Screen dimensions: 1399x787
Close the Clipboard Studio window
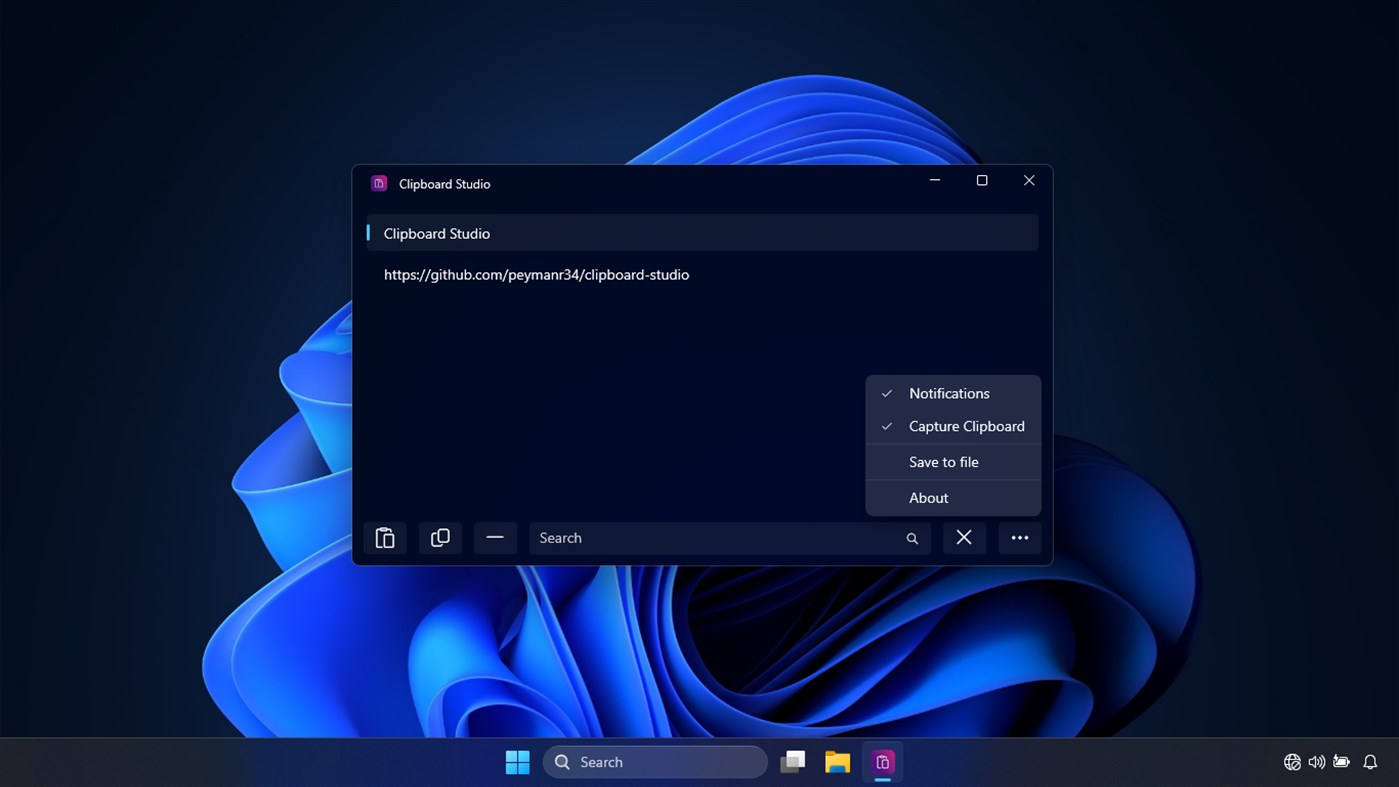[1029, 181]
